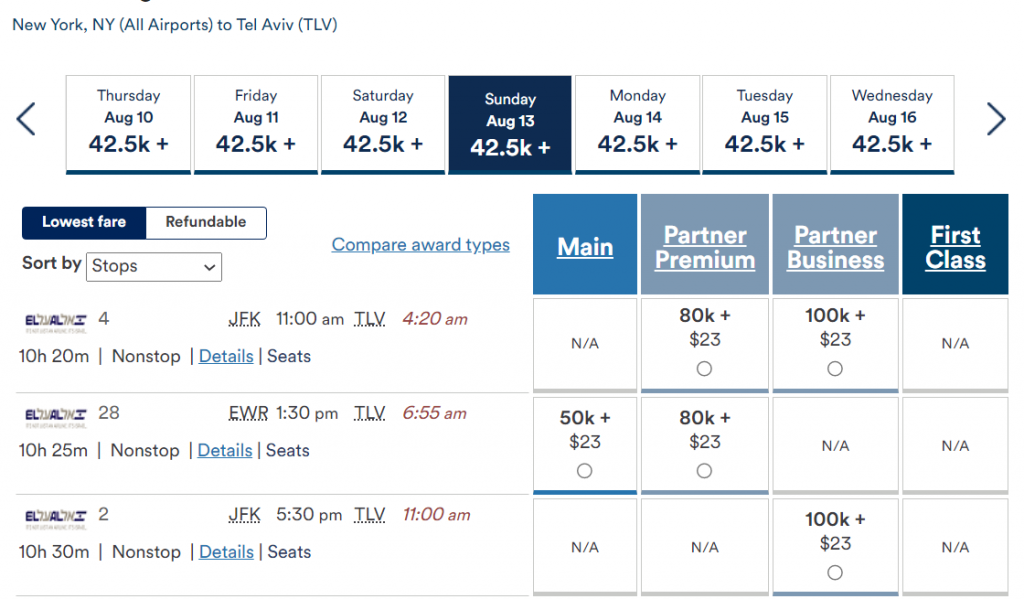Select the 100k Partner Business fare on flight 2
Screen dimensions: 1024x599
coord(835,573)
